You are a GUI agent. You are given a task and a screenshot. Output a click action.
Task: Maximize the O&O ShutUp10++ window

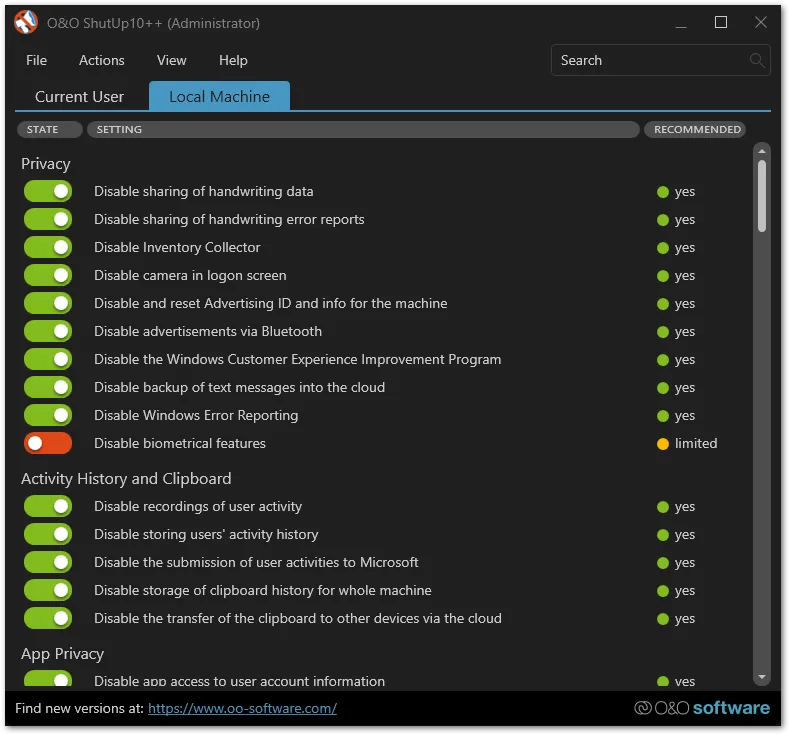click(720, 22)
